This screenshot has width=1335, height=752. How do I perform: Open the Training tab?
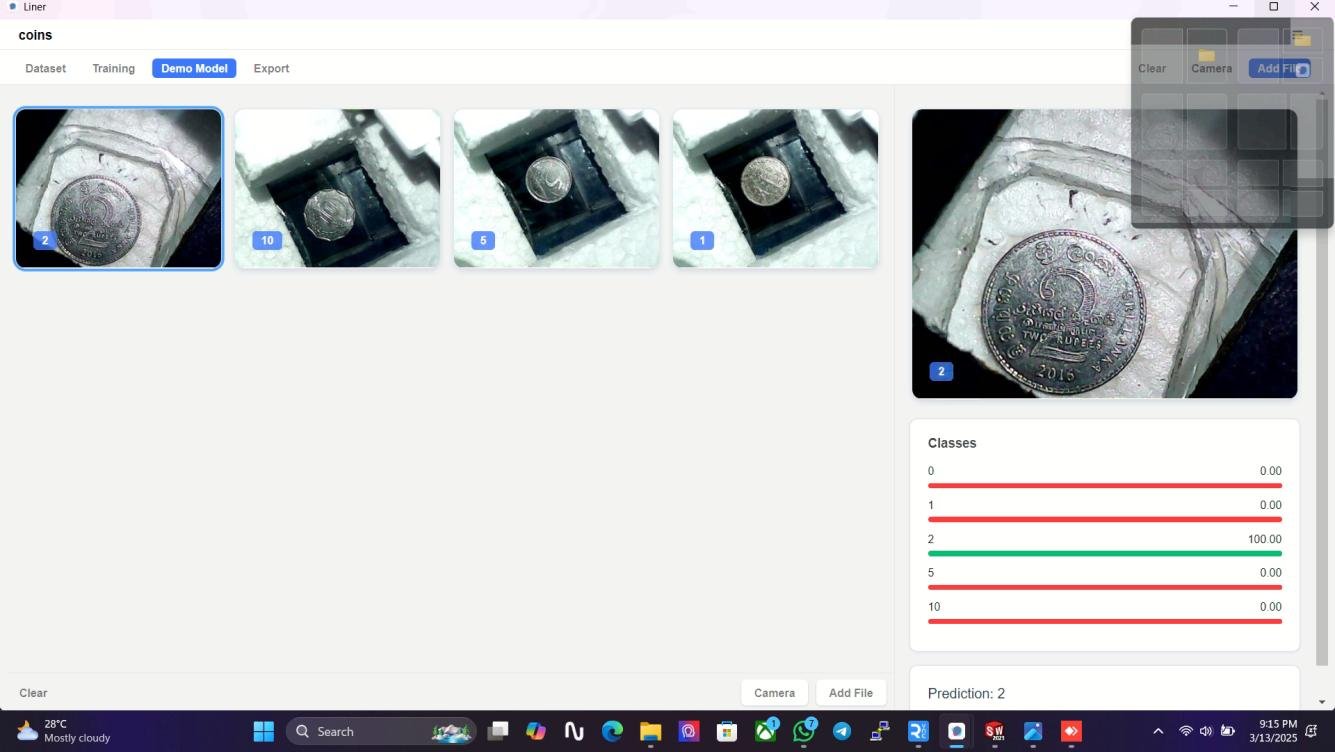click(x=113, y=68)
